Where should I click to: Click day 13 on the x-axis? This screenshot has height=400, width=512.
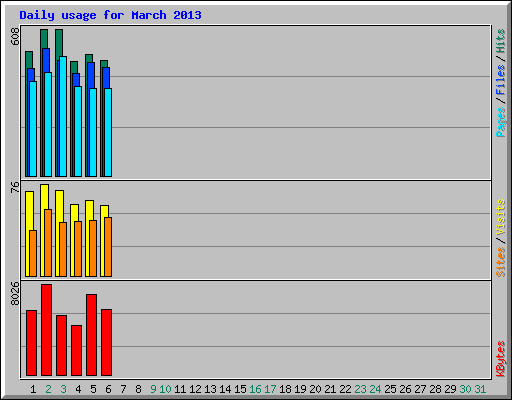click(210, 389)
